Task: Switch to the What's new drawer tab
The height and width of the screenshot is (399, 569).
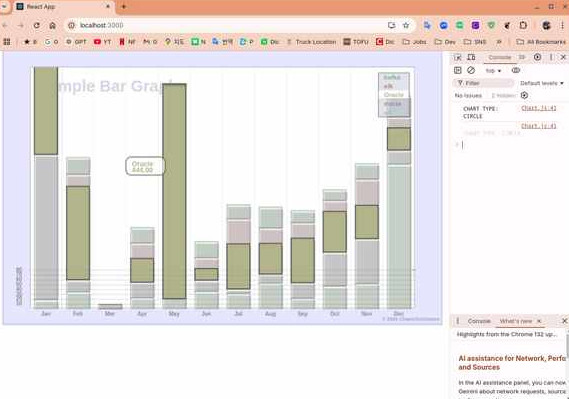Action: pyautogui.click(x=516, y=321)
